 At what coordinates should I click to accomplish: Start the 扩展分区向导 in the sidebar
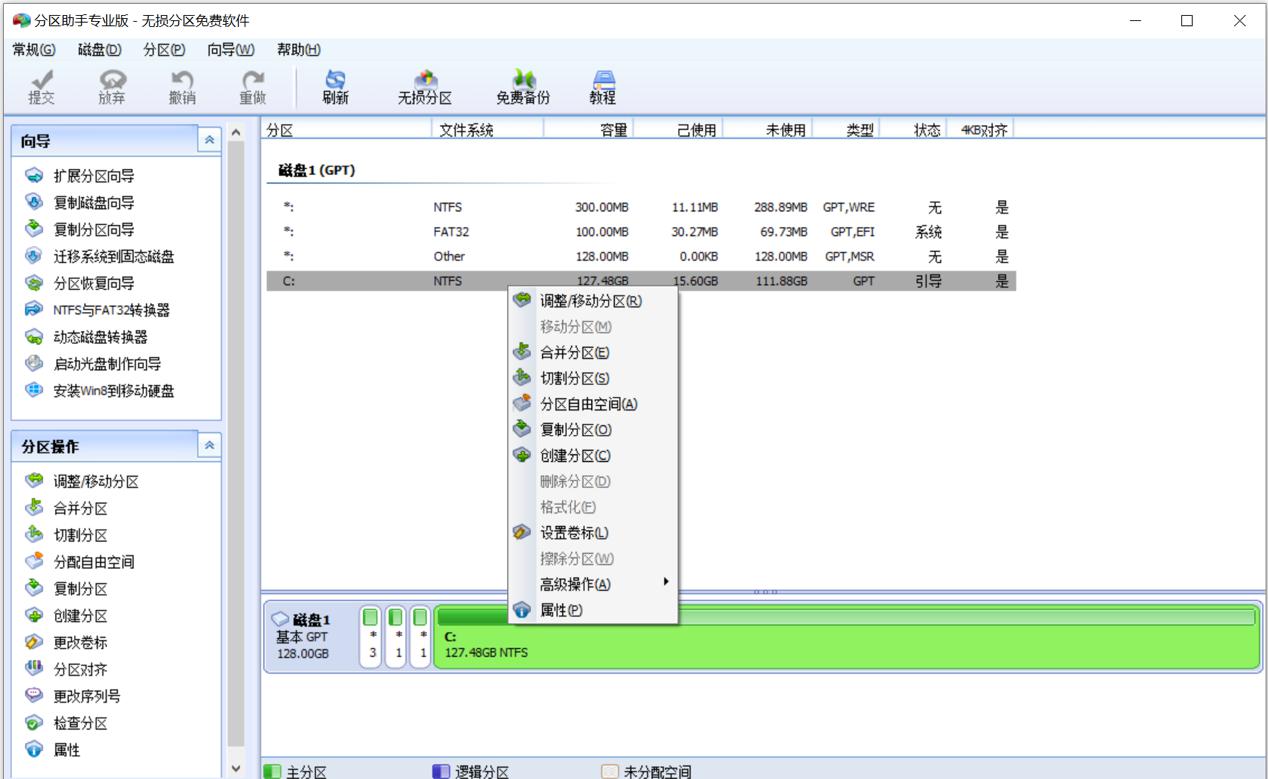click(x=80, y=176)
